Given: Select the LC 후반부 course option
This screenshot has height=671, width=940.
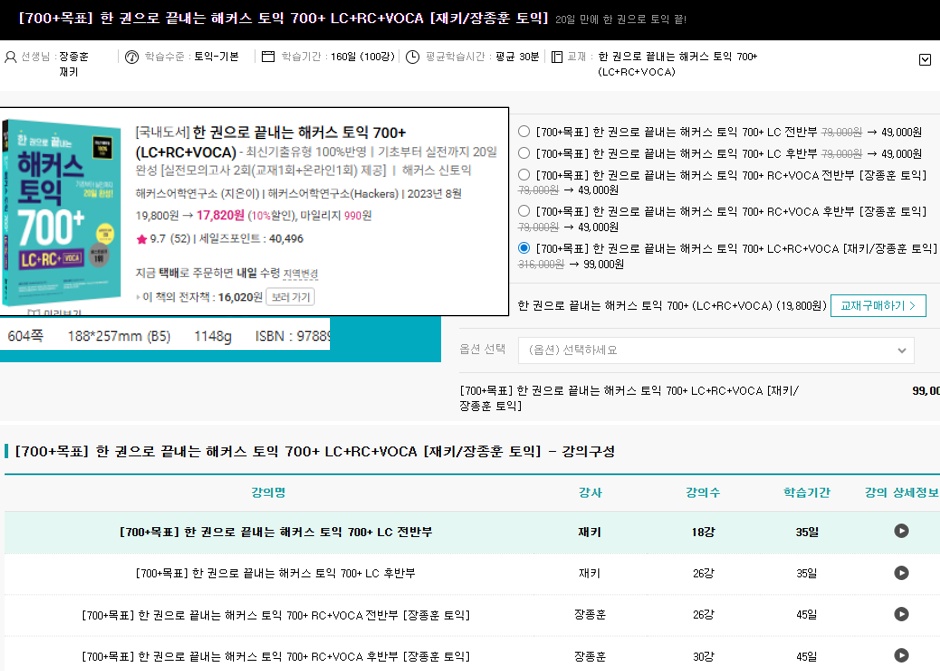Looking at the screenshot, I should click(524, 153).
